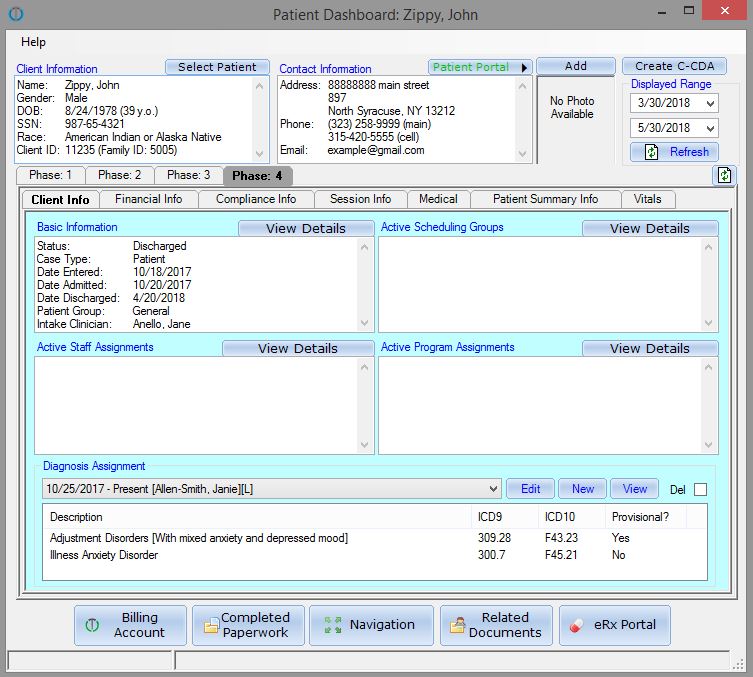Open the Navigation button
The image size is (753, 677).
pos(370,625)
